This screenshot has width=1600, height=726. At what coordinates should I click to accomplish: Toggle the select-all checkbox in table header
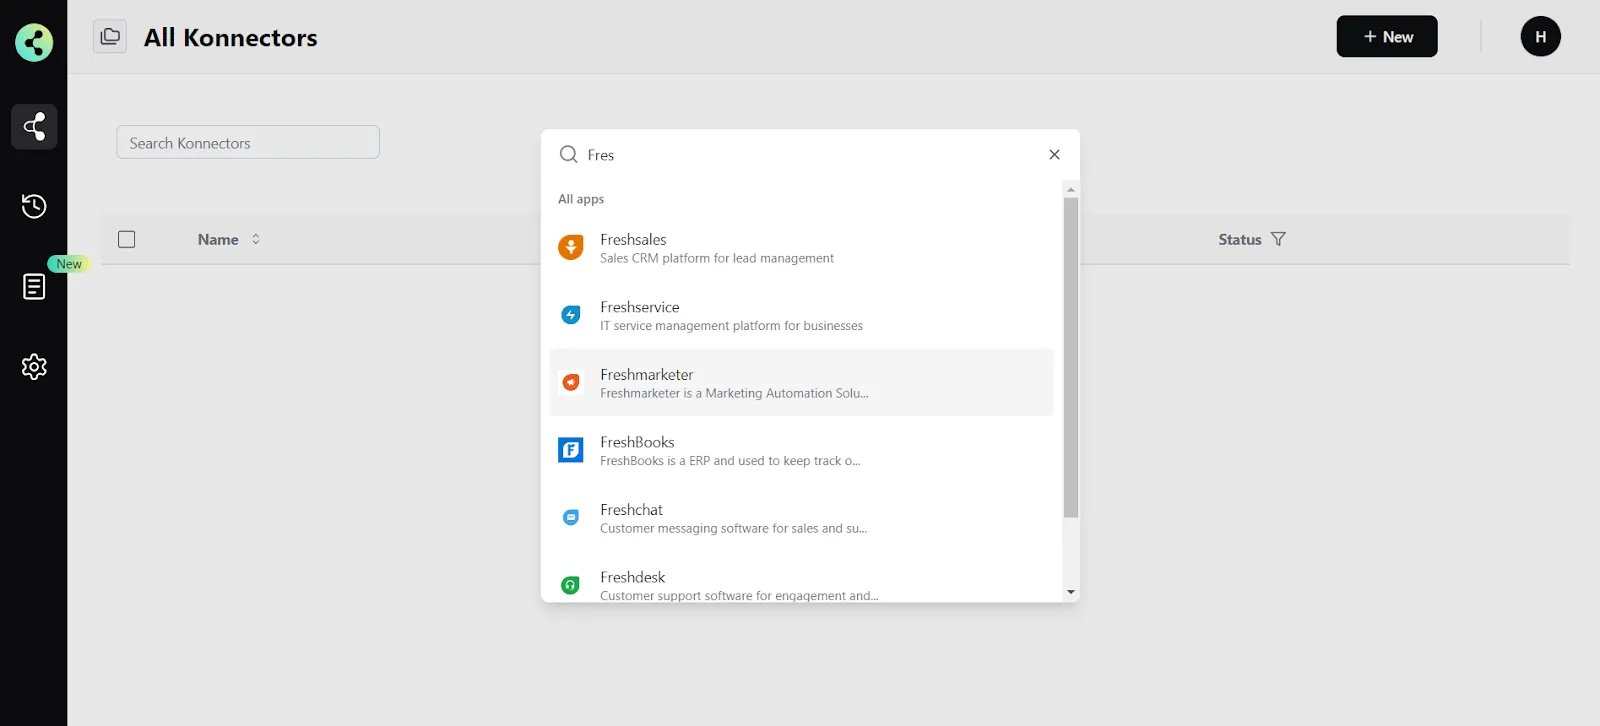[127, 239]
